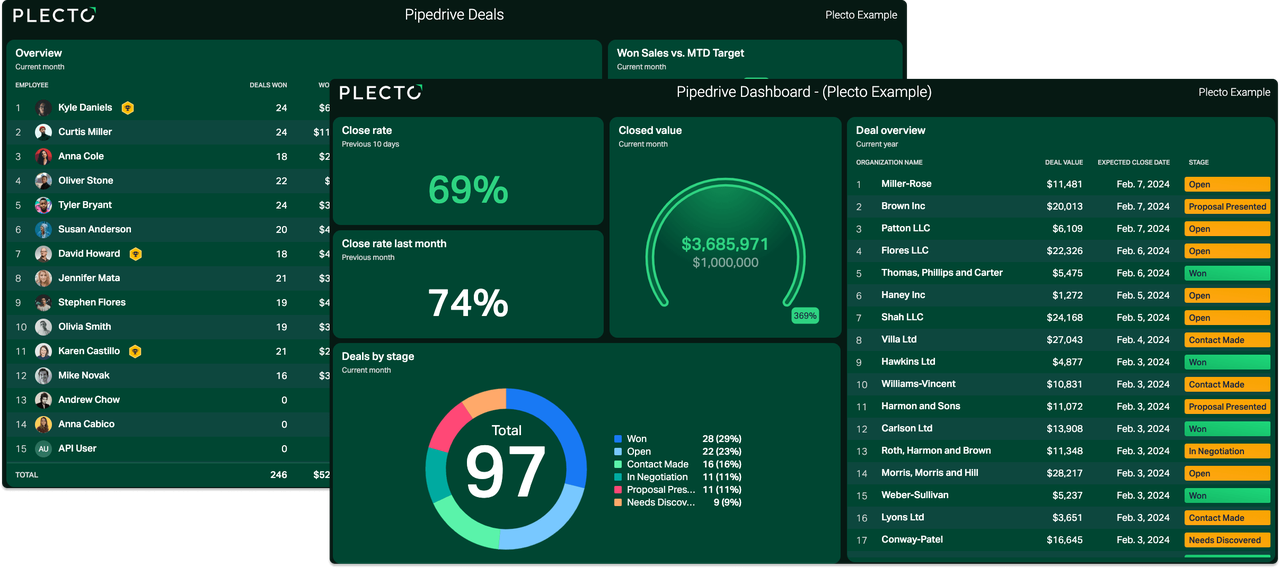Click the Williams-Vincent organization name
The height and width of the screenshot is (568, 1280).
(918, 384)
